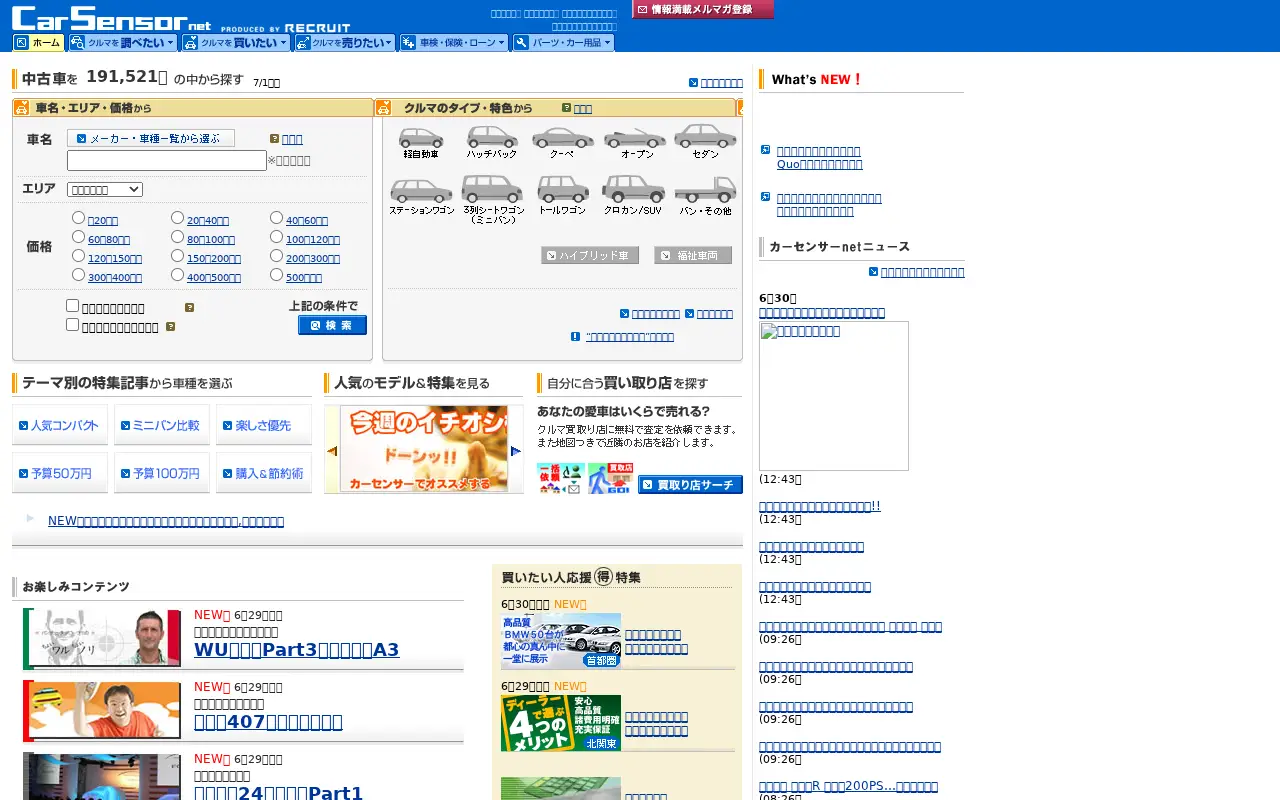Image resolution: width=1280 pixels, height=800 pixels.
Task: Click help icon next to second checkbox
Action: pyautogui.click(x=170, y=326)
